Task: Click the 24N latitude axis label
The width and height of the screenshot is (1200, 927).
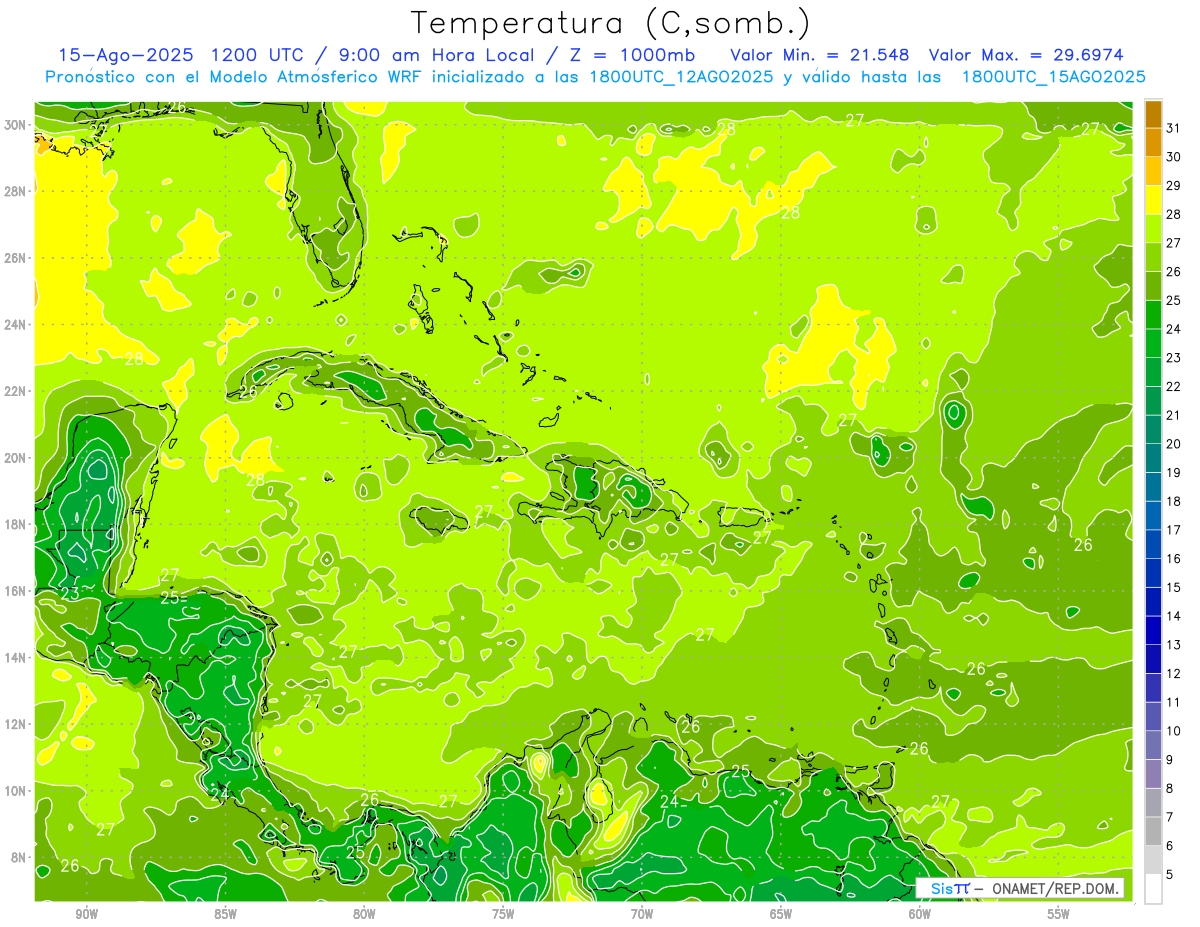Action: pyautogui.click(x=16, y=325)
